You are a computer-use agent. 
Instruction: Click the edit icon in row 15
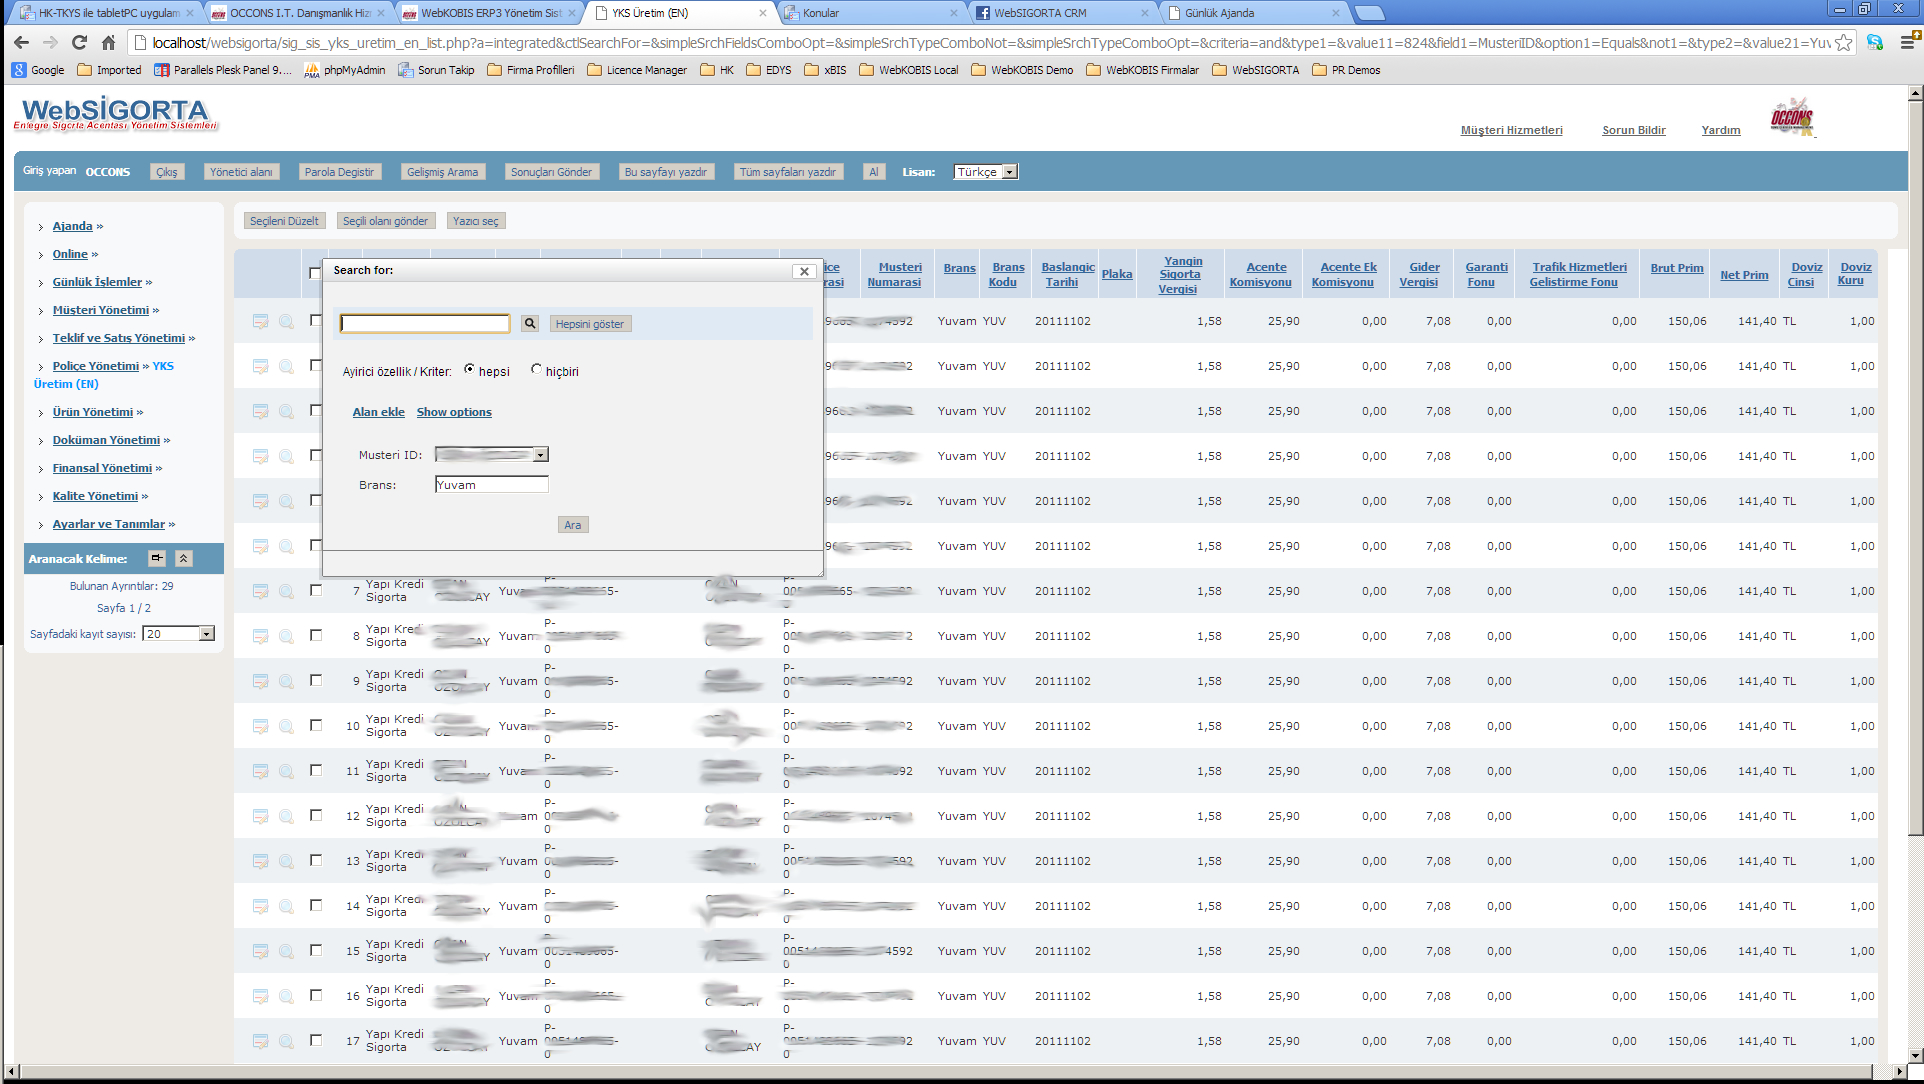tap(260, 951)
